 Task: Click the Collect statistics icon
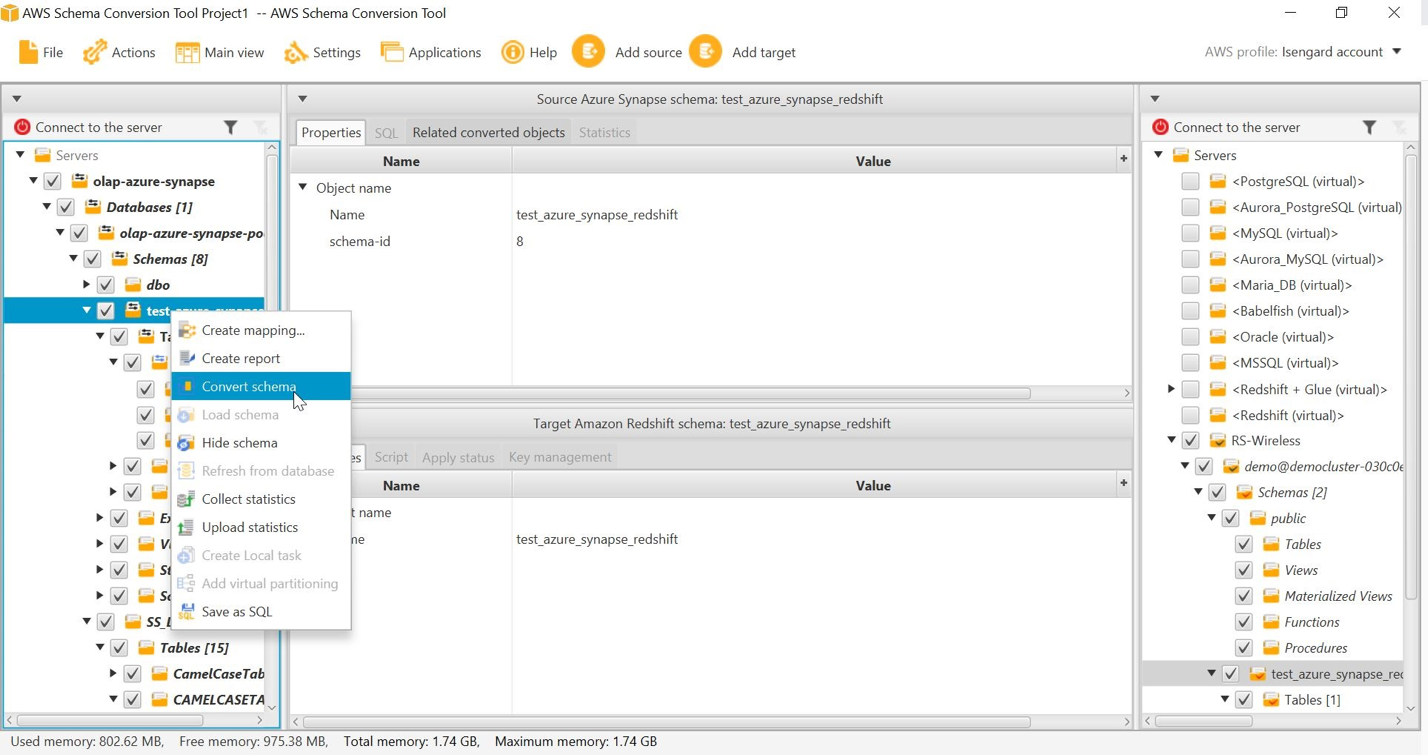click(187, 499)
